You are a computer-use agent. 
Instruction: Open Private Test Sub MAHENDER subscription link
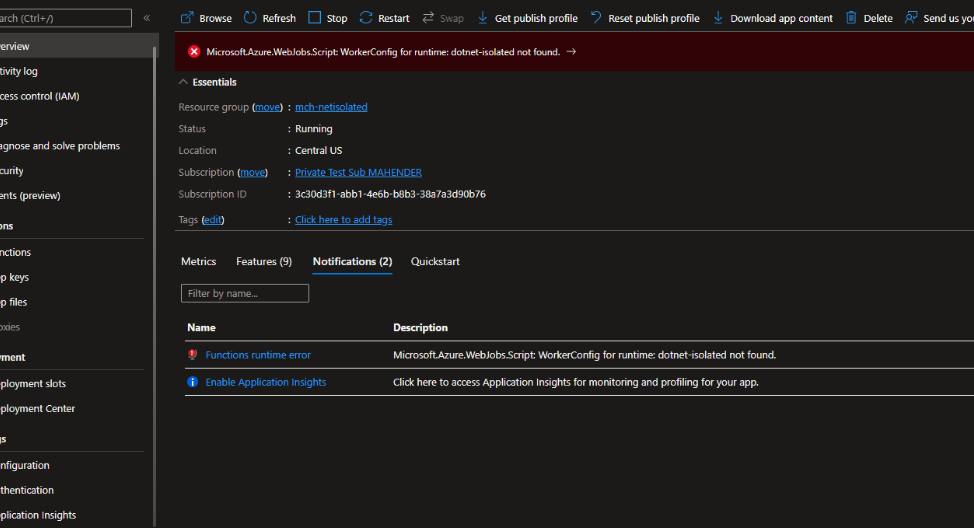[x=358, y=172]
